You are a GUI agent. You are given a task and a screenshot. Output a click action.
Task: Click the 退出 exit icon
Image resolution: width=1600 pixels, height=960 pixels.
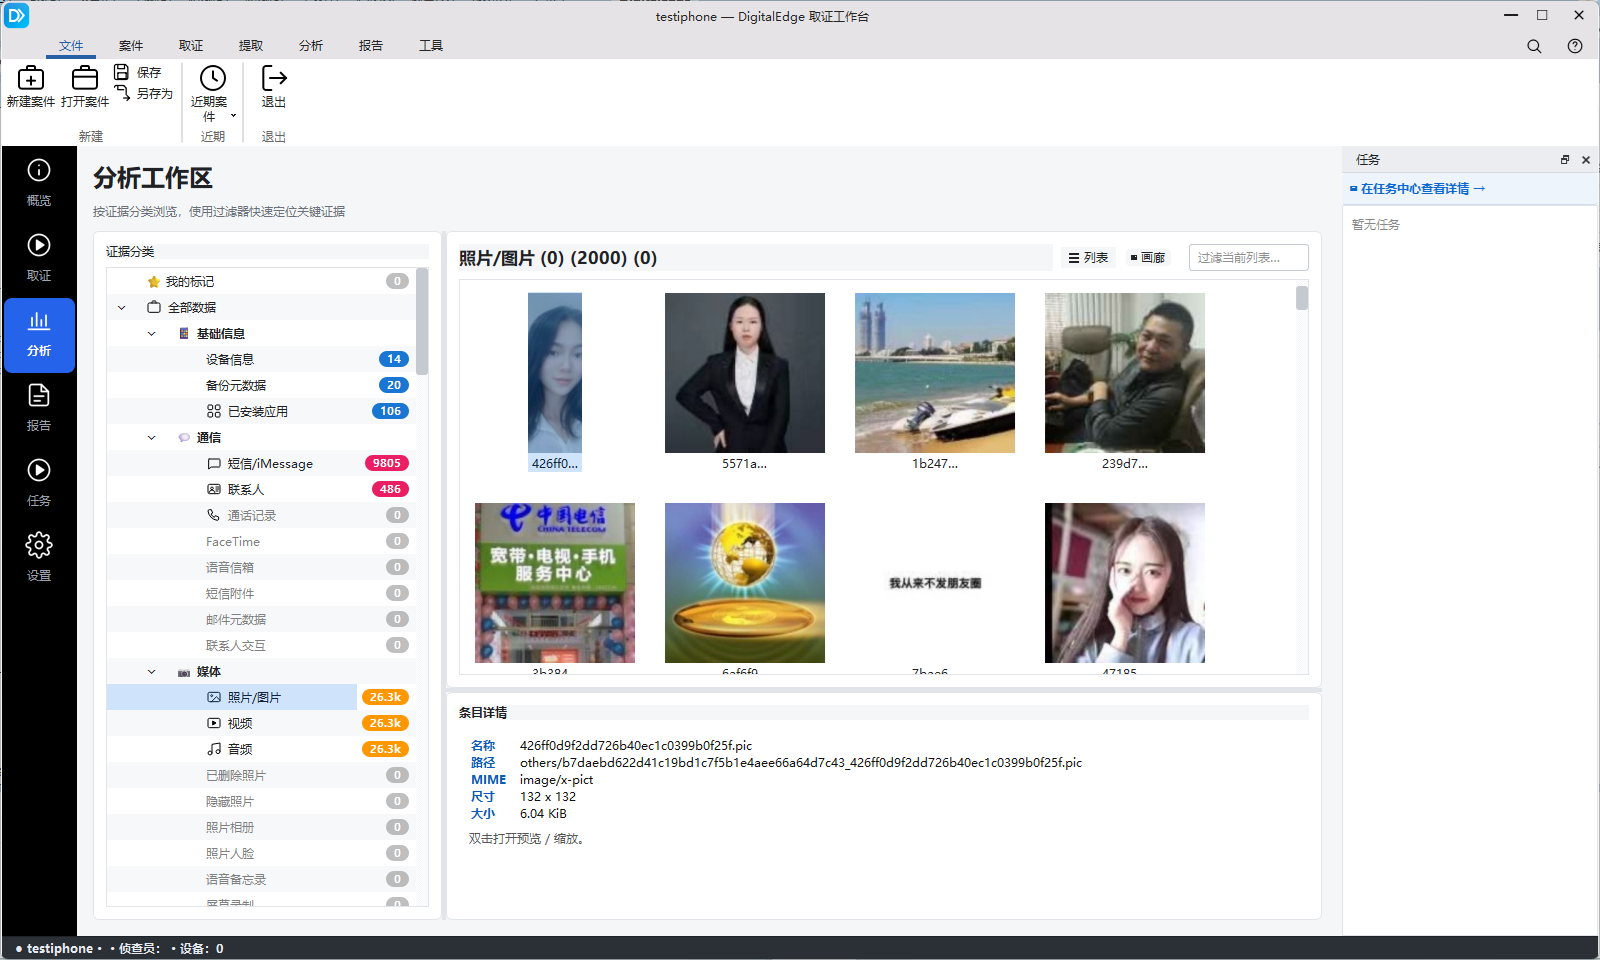(x=274, y=78)
